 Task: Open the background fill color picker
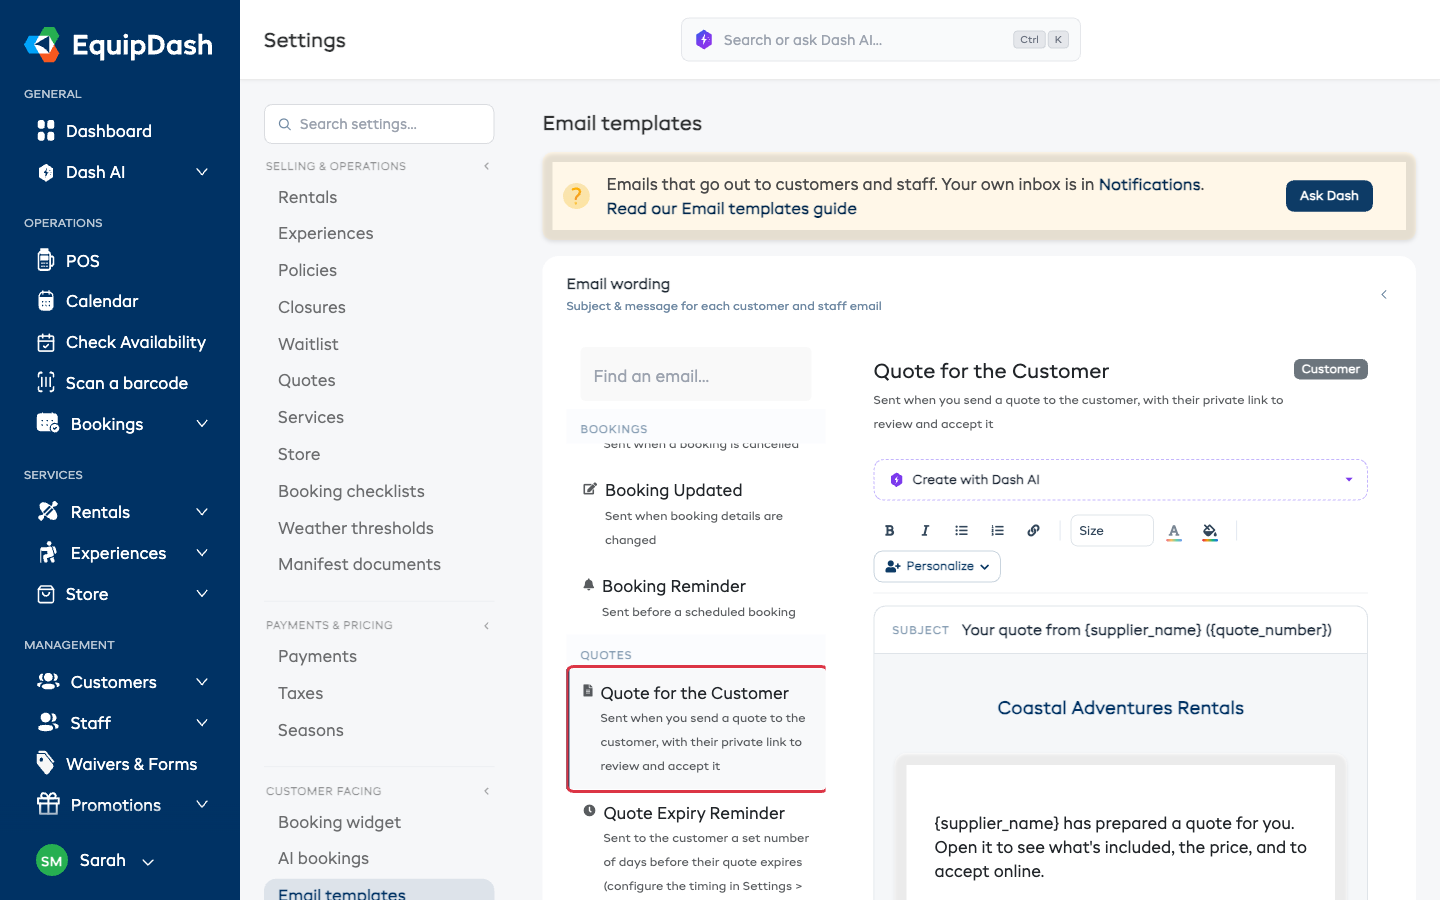tap(1210, 531)
